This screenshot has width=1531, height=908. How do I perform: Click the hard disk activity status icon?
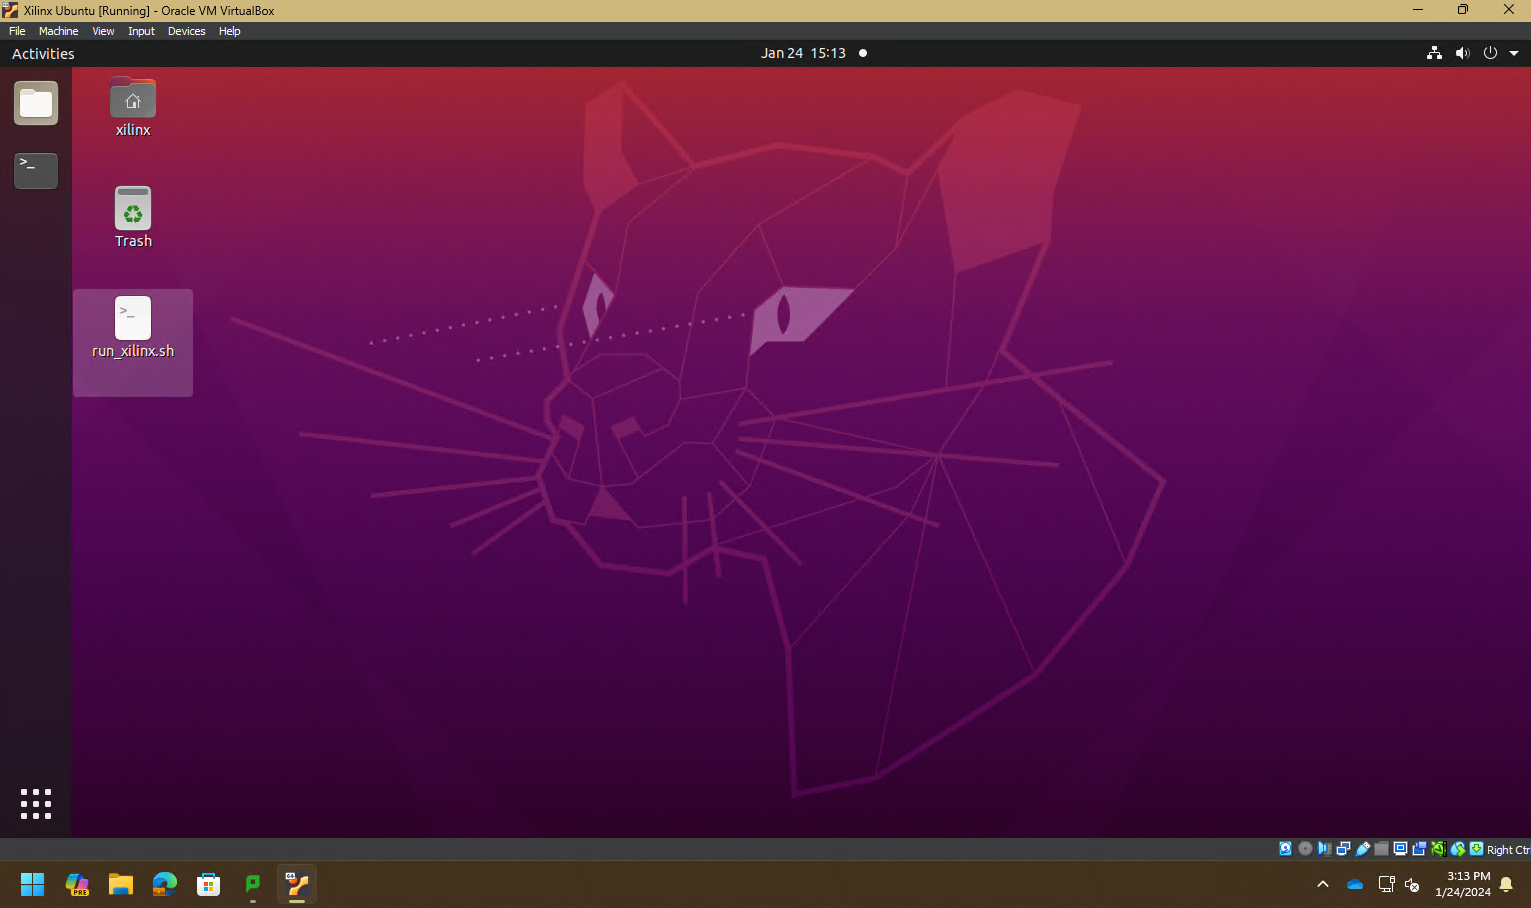[1285, 849]
